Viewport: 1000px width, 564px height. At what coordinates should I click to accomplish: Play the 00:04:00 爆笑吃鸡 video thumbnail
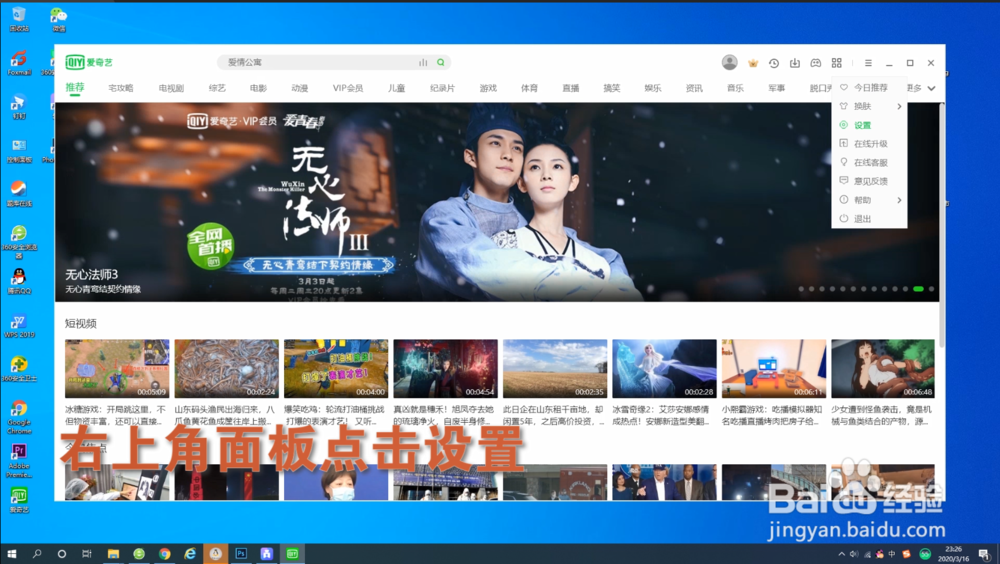(336, 368)
